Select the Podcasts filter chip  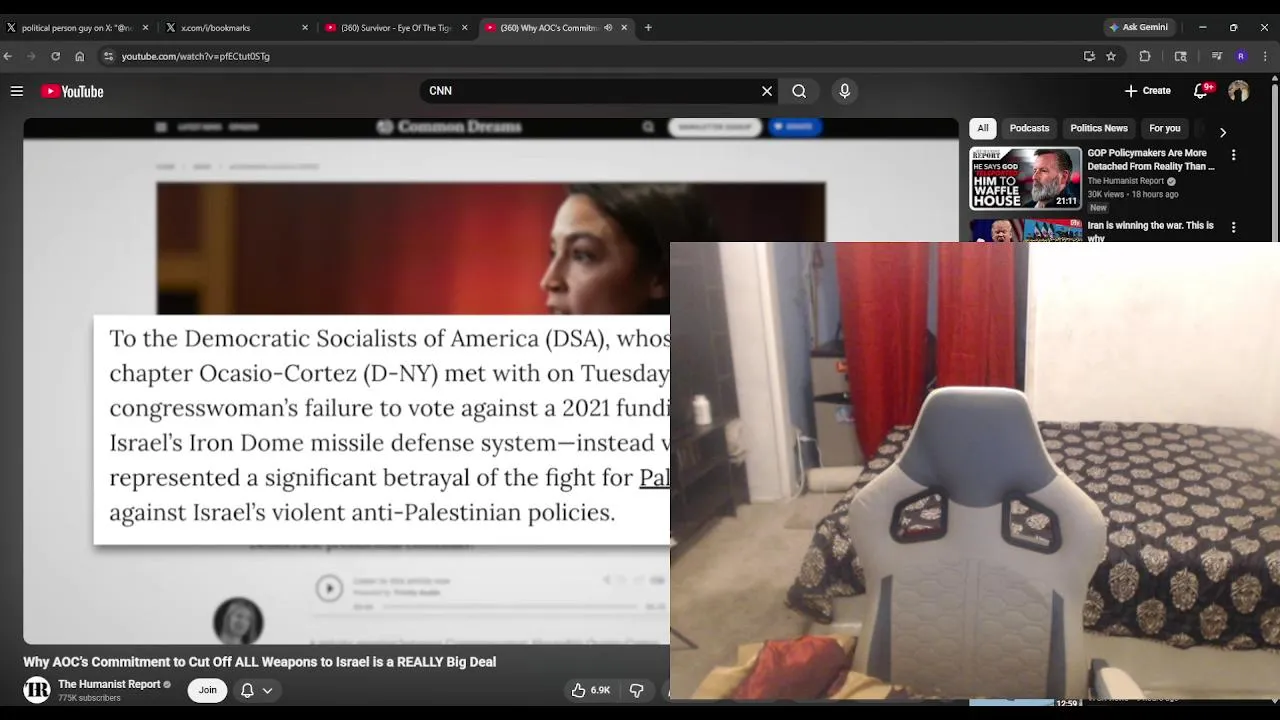(x=1029, y=128)
